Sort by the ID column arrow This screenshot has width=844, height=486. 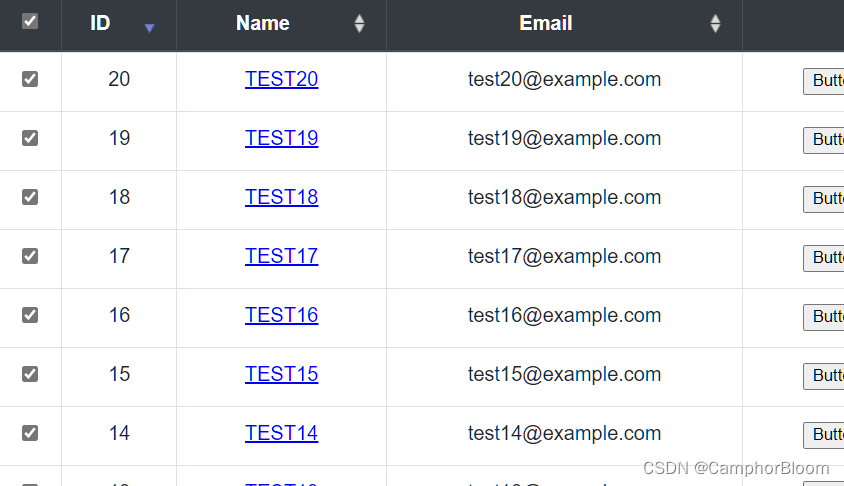[x=150, y=28]
